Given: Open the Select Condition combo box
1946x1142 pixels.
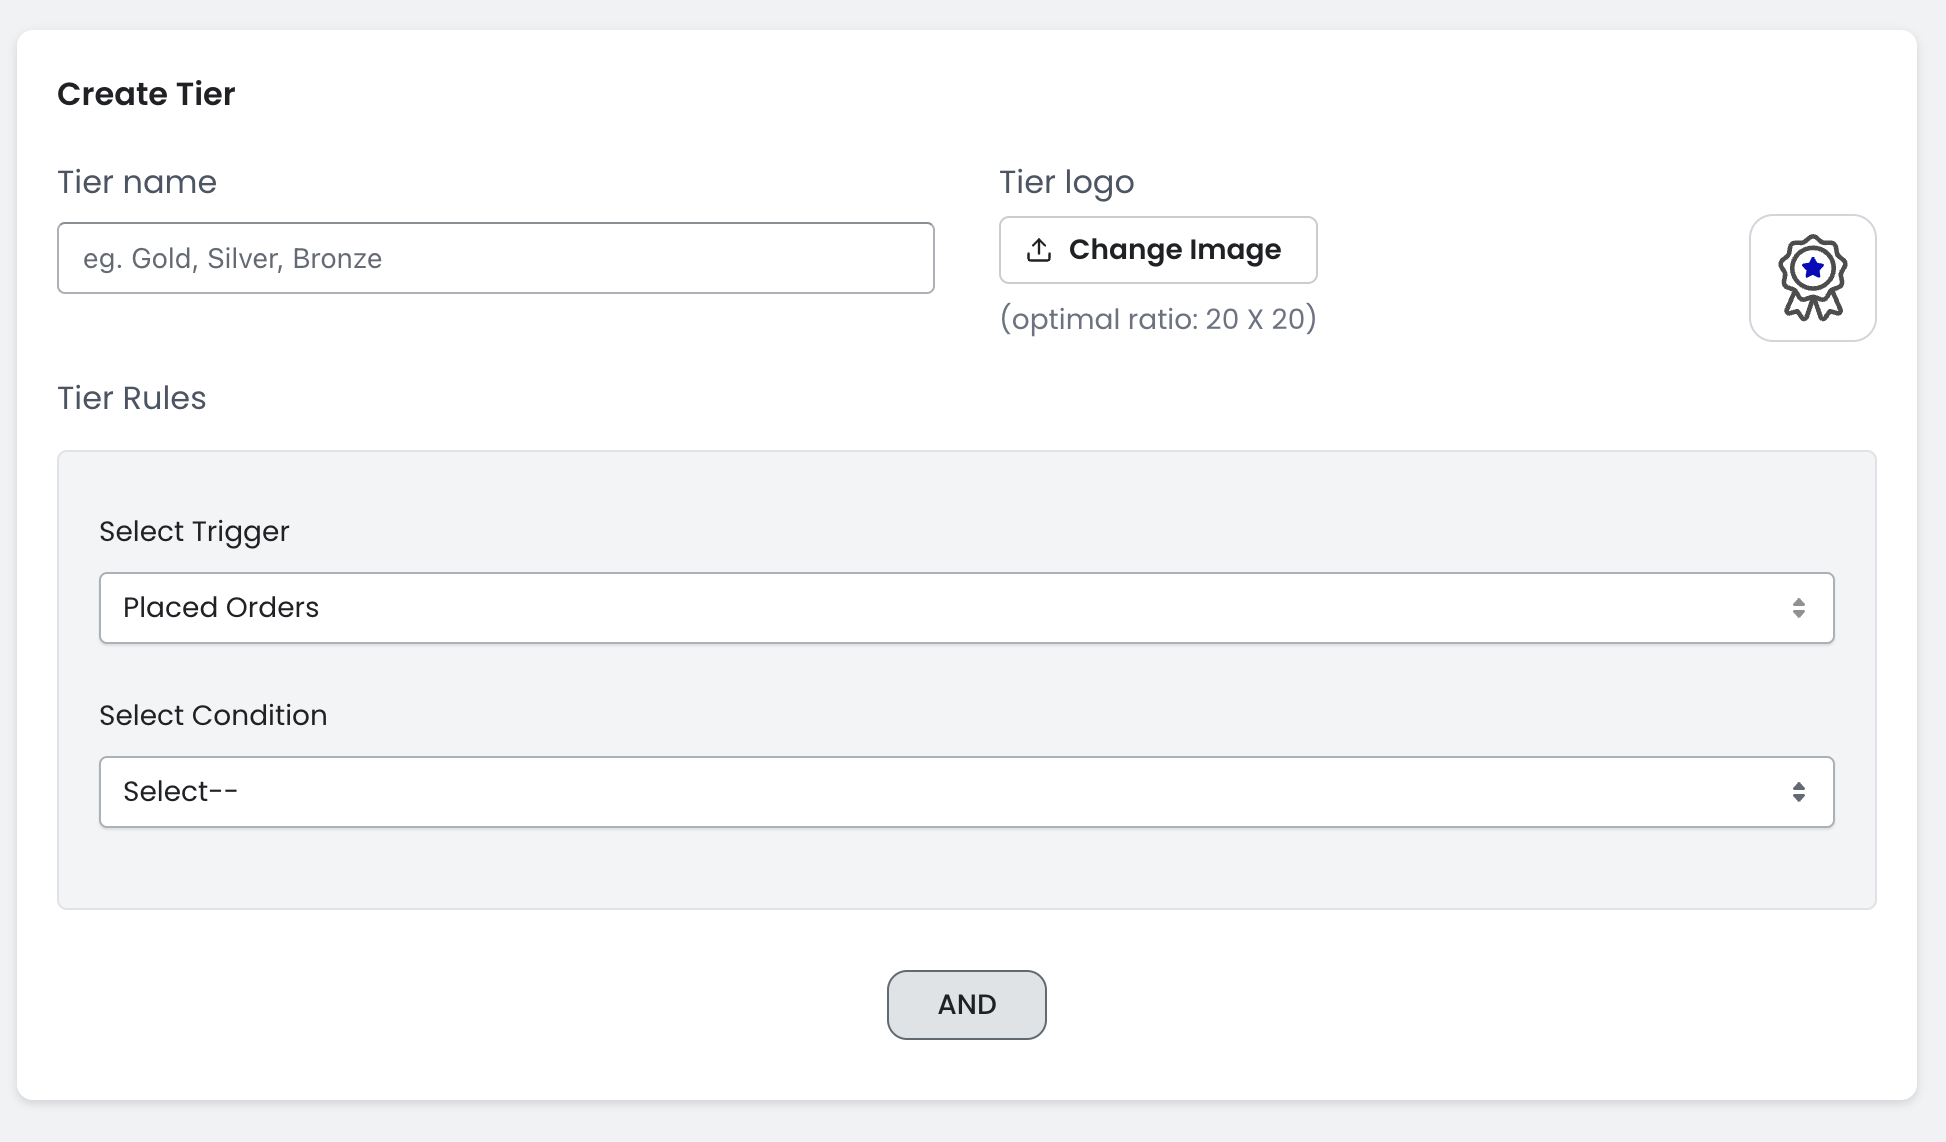Looking at the screenshot, I should (x=965, y=792).
